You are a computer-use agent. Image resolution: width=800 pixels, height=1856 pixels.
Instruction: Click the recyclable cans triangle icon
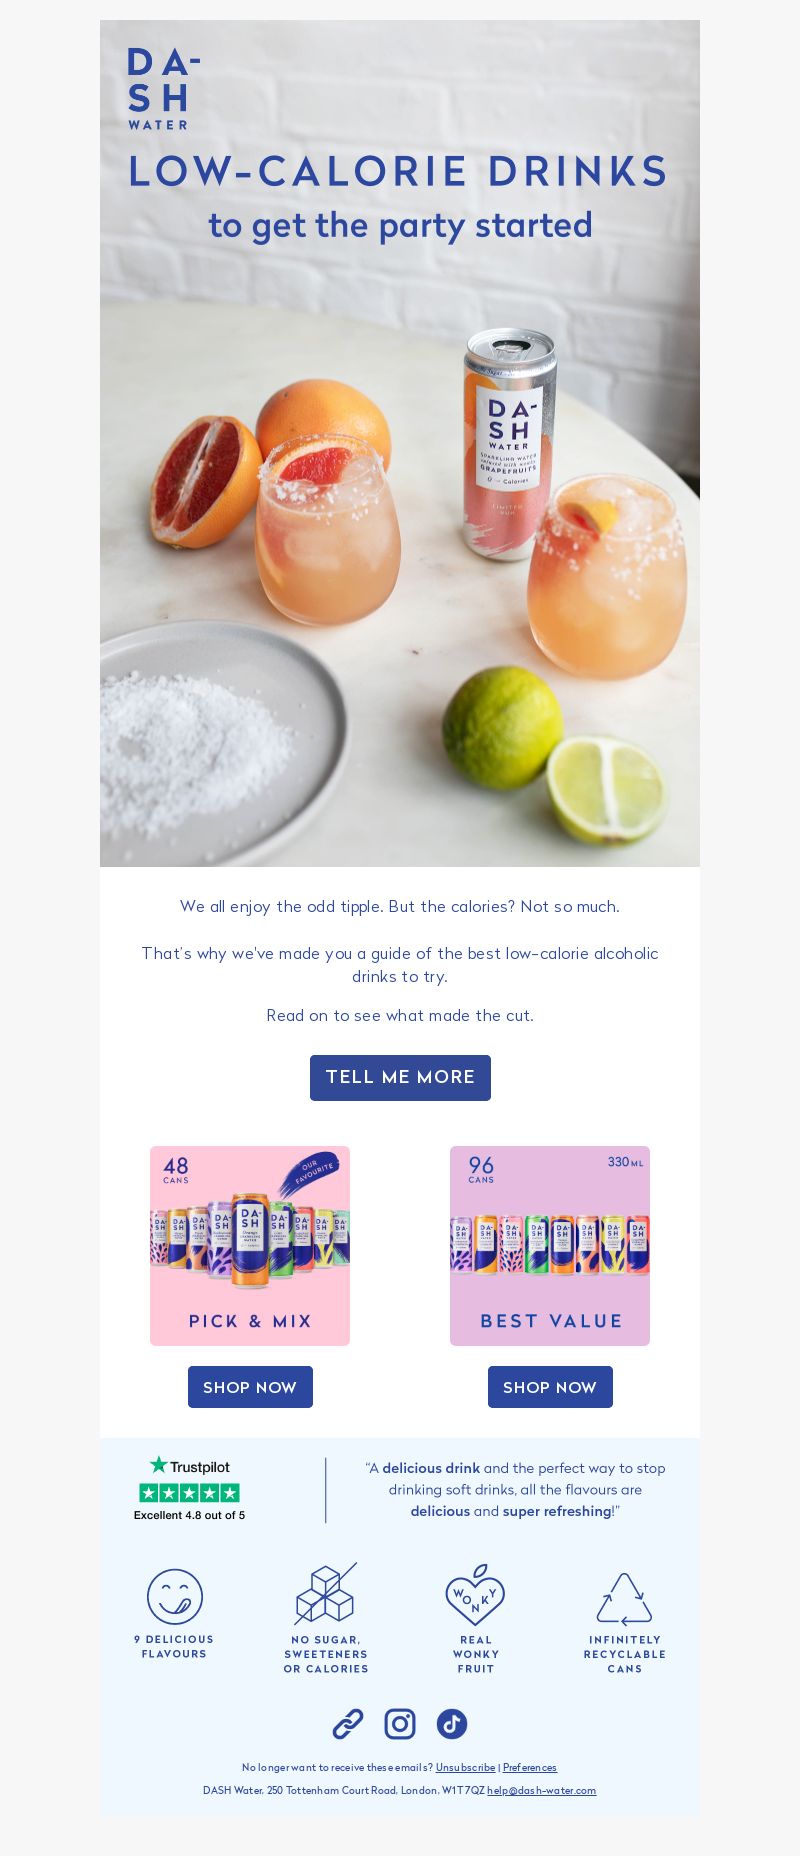(624, 1598)
